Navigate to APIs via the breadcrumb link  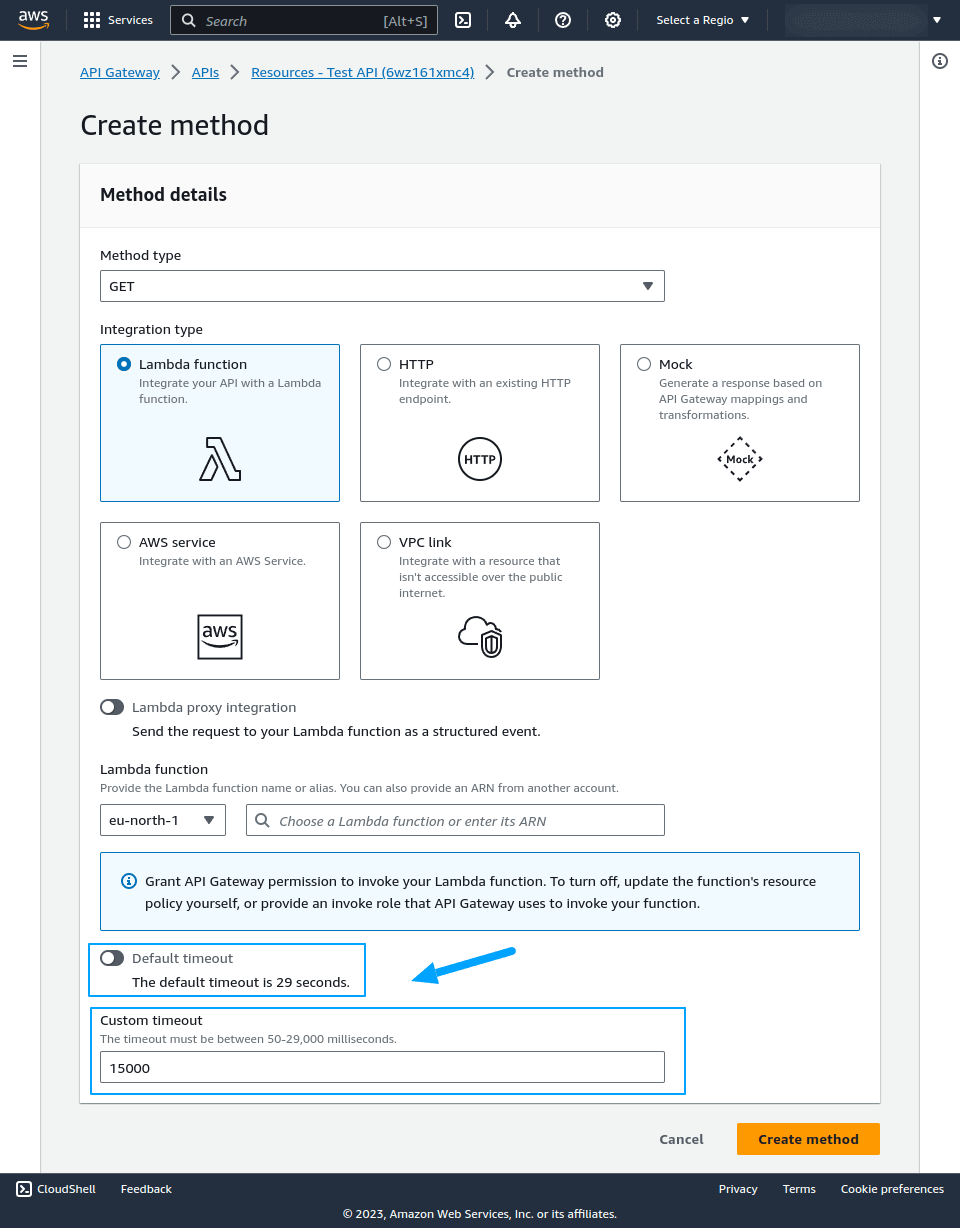click(205, 72)
